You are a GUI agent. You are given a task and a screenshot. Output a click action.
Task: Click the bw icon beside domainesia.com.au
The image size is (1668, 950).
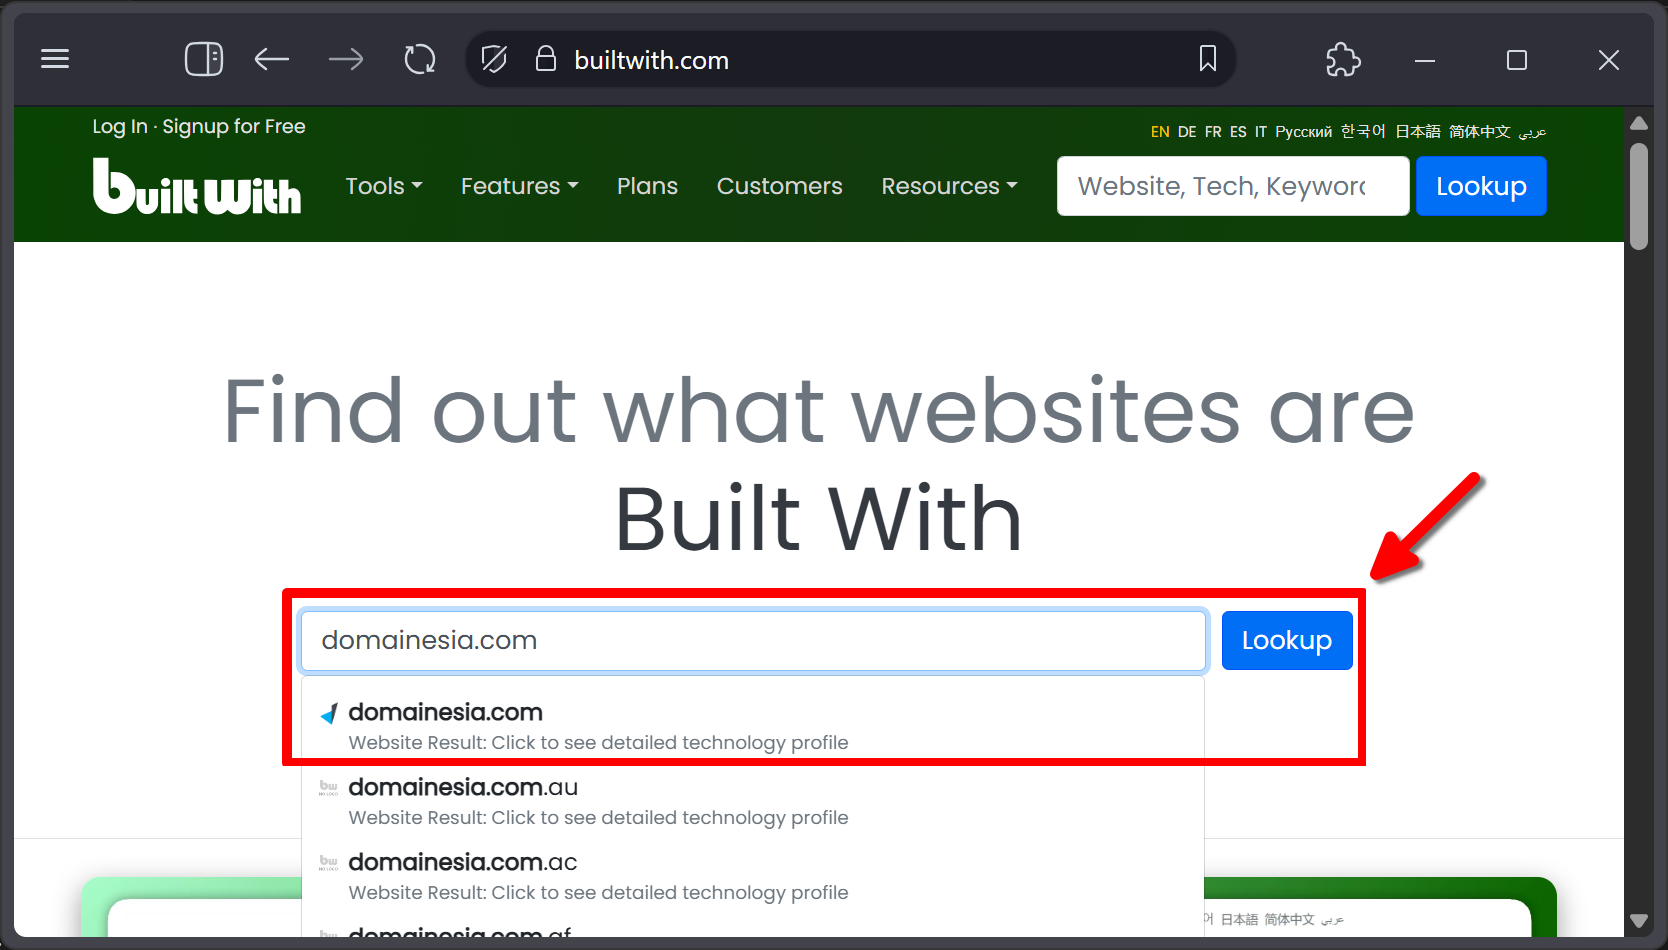point(329,788)
